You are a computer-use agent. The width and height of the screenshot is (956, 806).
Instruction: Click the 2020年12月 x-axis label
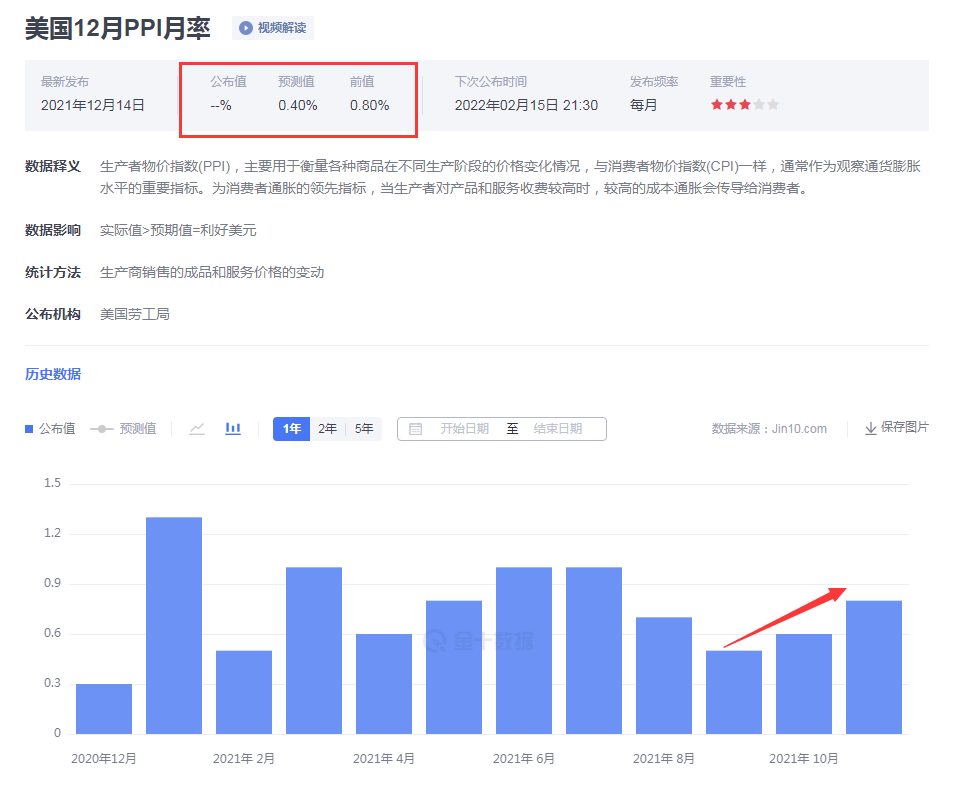(104, 758)
